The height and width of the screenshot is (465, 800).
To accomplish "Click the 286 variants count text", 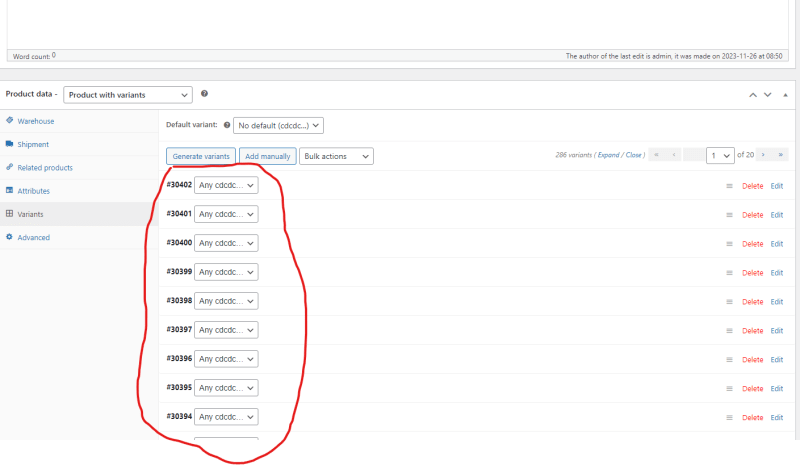I will click(x=573, y=155).
